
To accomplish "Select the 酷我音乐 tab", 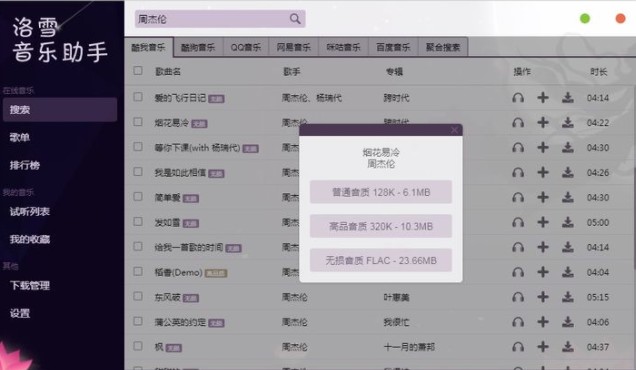I will (x=148, y=47).
